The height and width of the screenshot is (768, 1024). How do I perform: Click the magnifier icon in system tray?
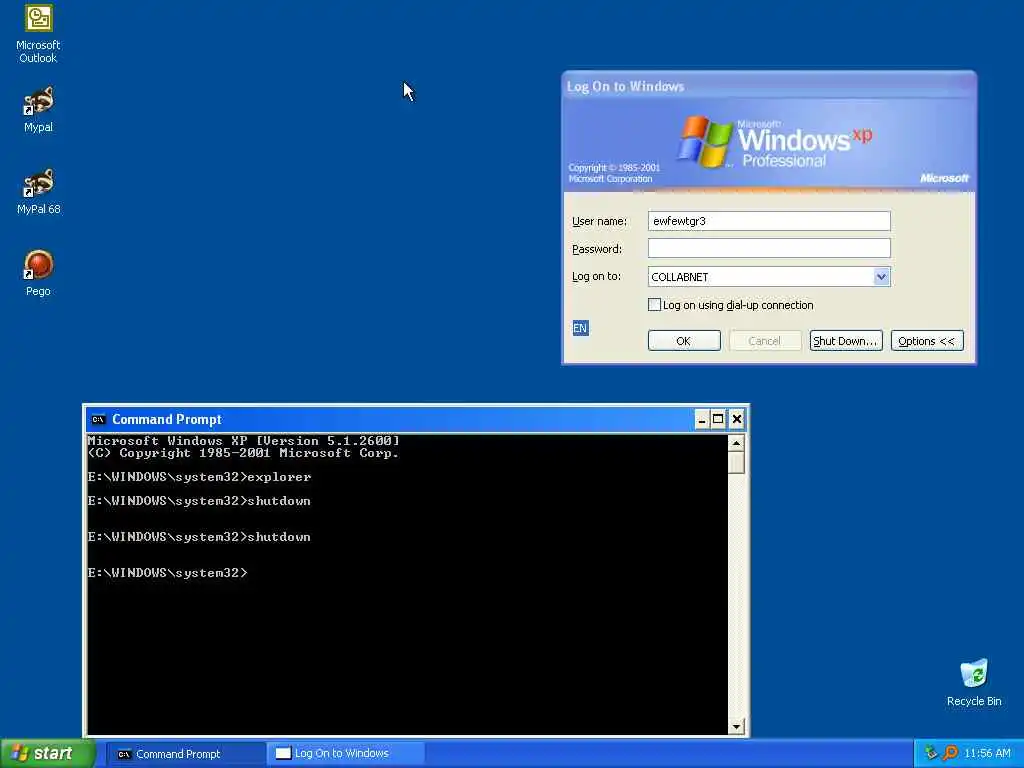[x=950, y=753]
